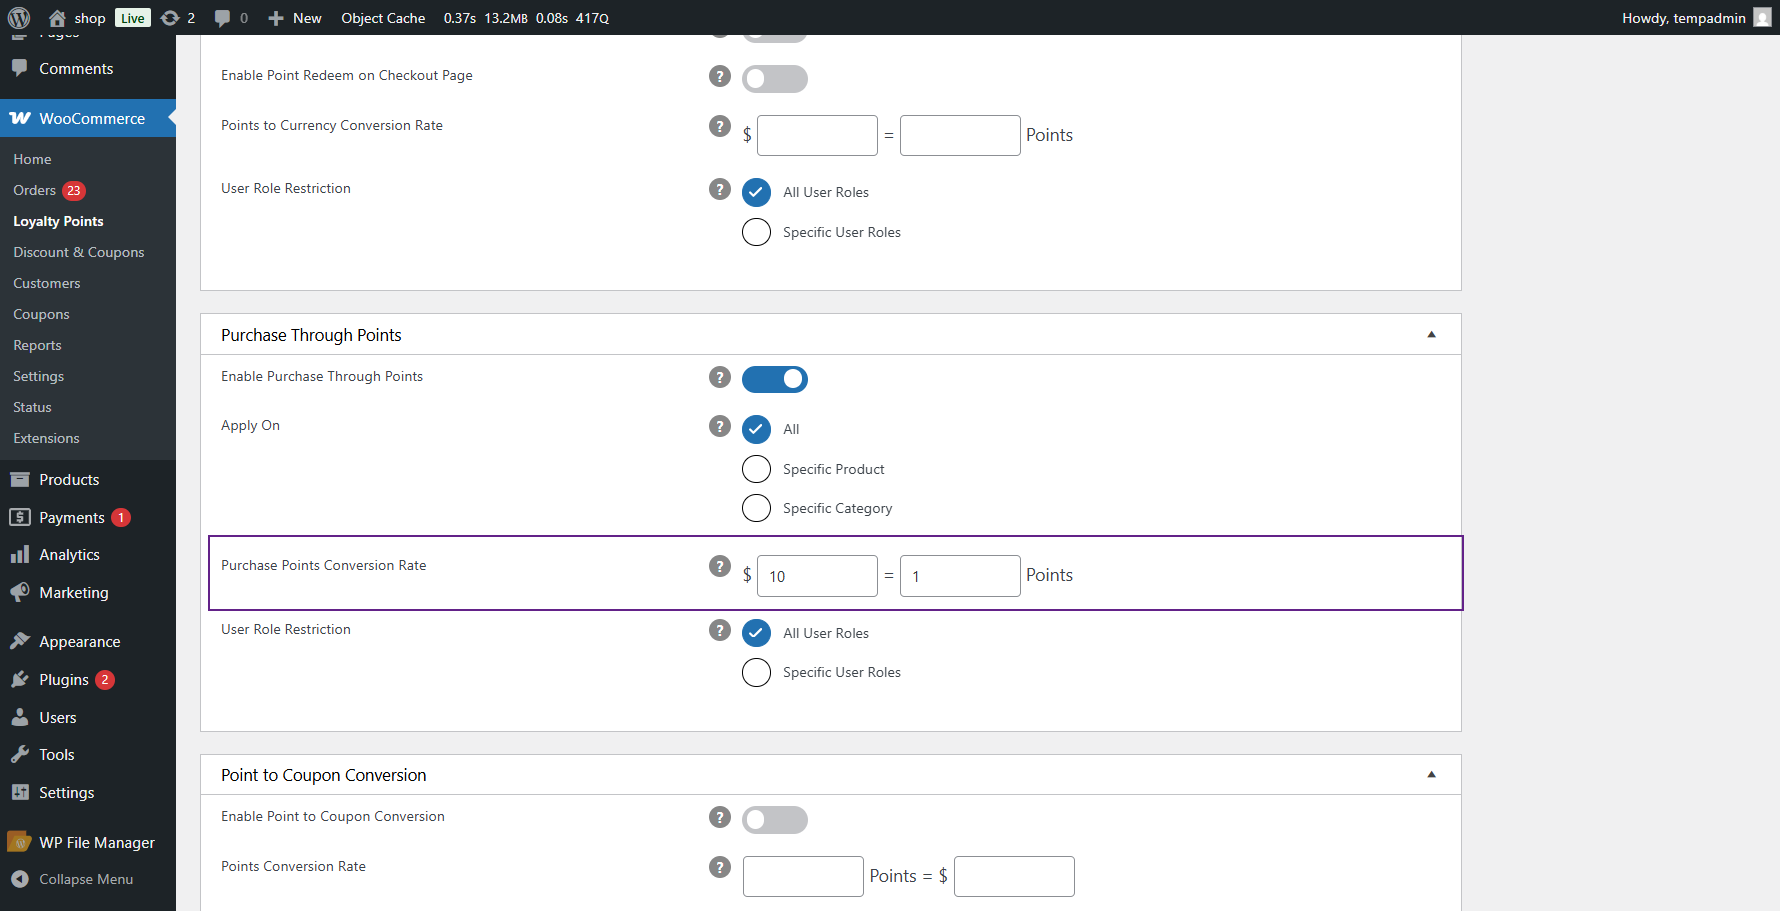The width and height of the screenshot is (1780, 911).
Task: Open the Marketing sidebar menu
Action: click(x=73, y=593)
